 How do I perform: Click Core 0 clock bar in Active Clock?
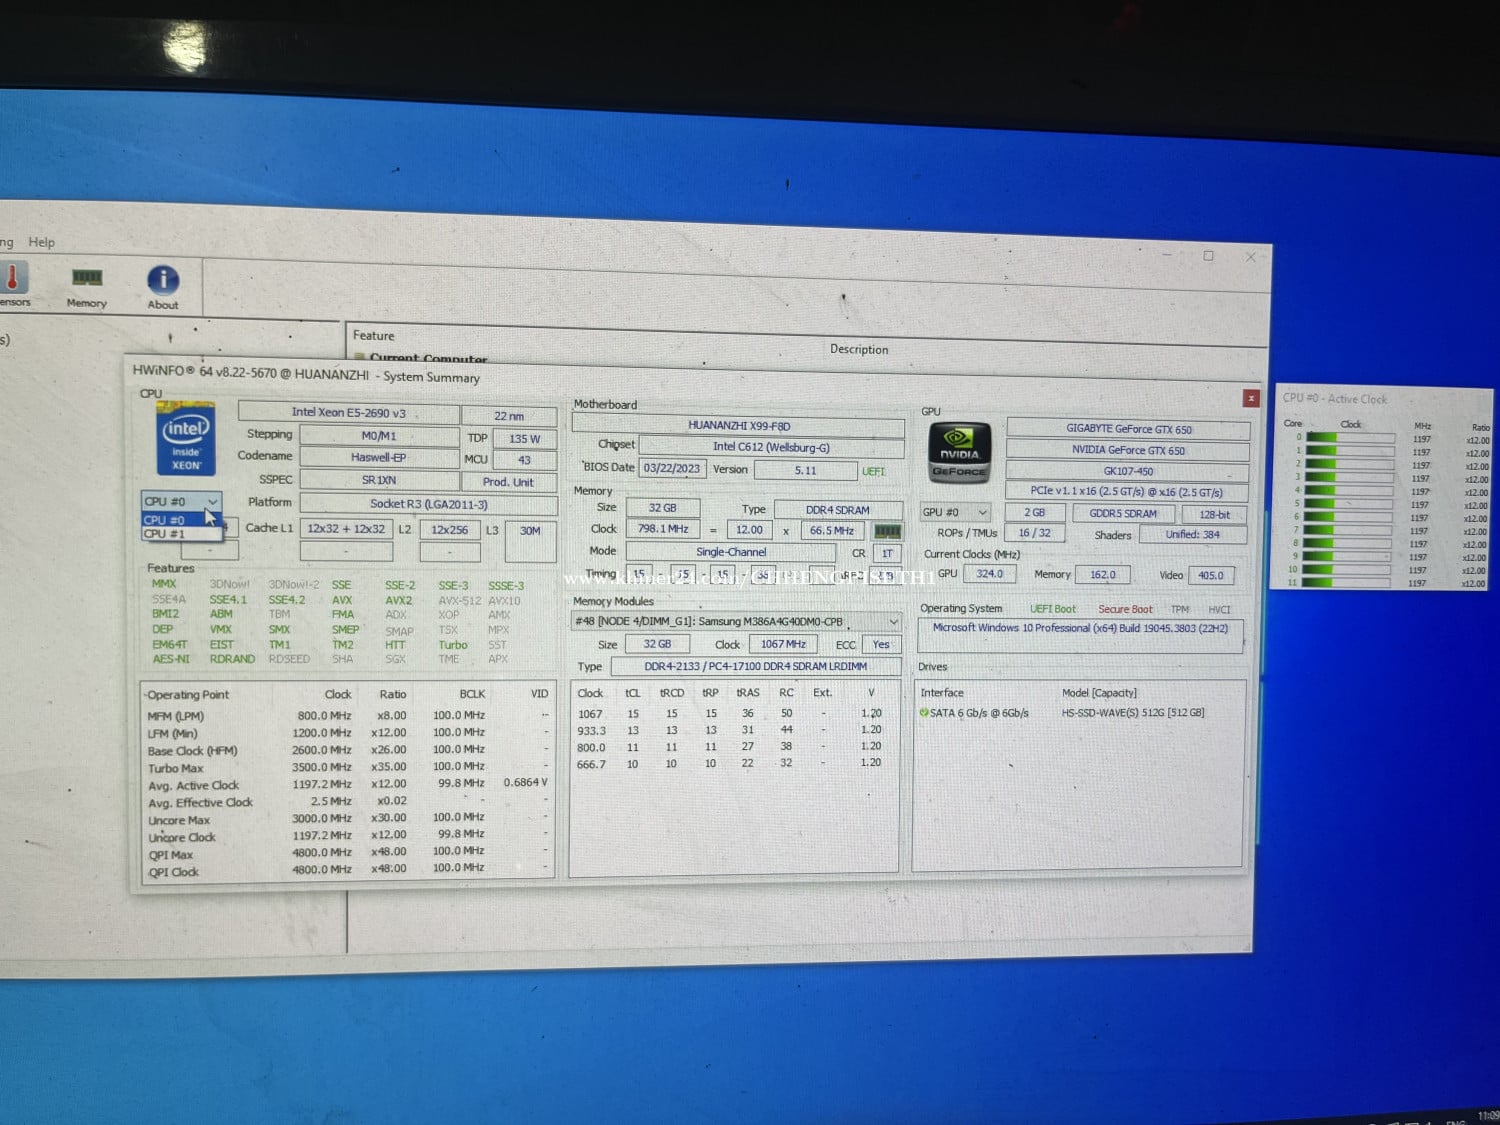pyautogui.click(x=1350, y=438)
